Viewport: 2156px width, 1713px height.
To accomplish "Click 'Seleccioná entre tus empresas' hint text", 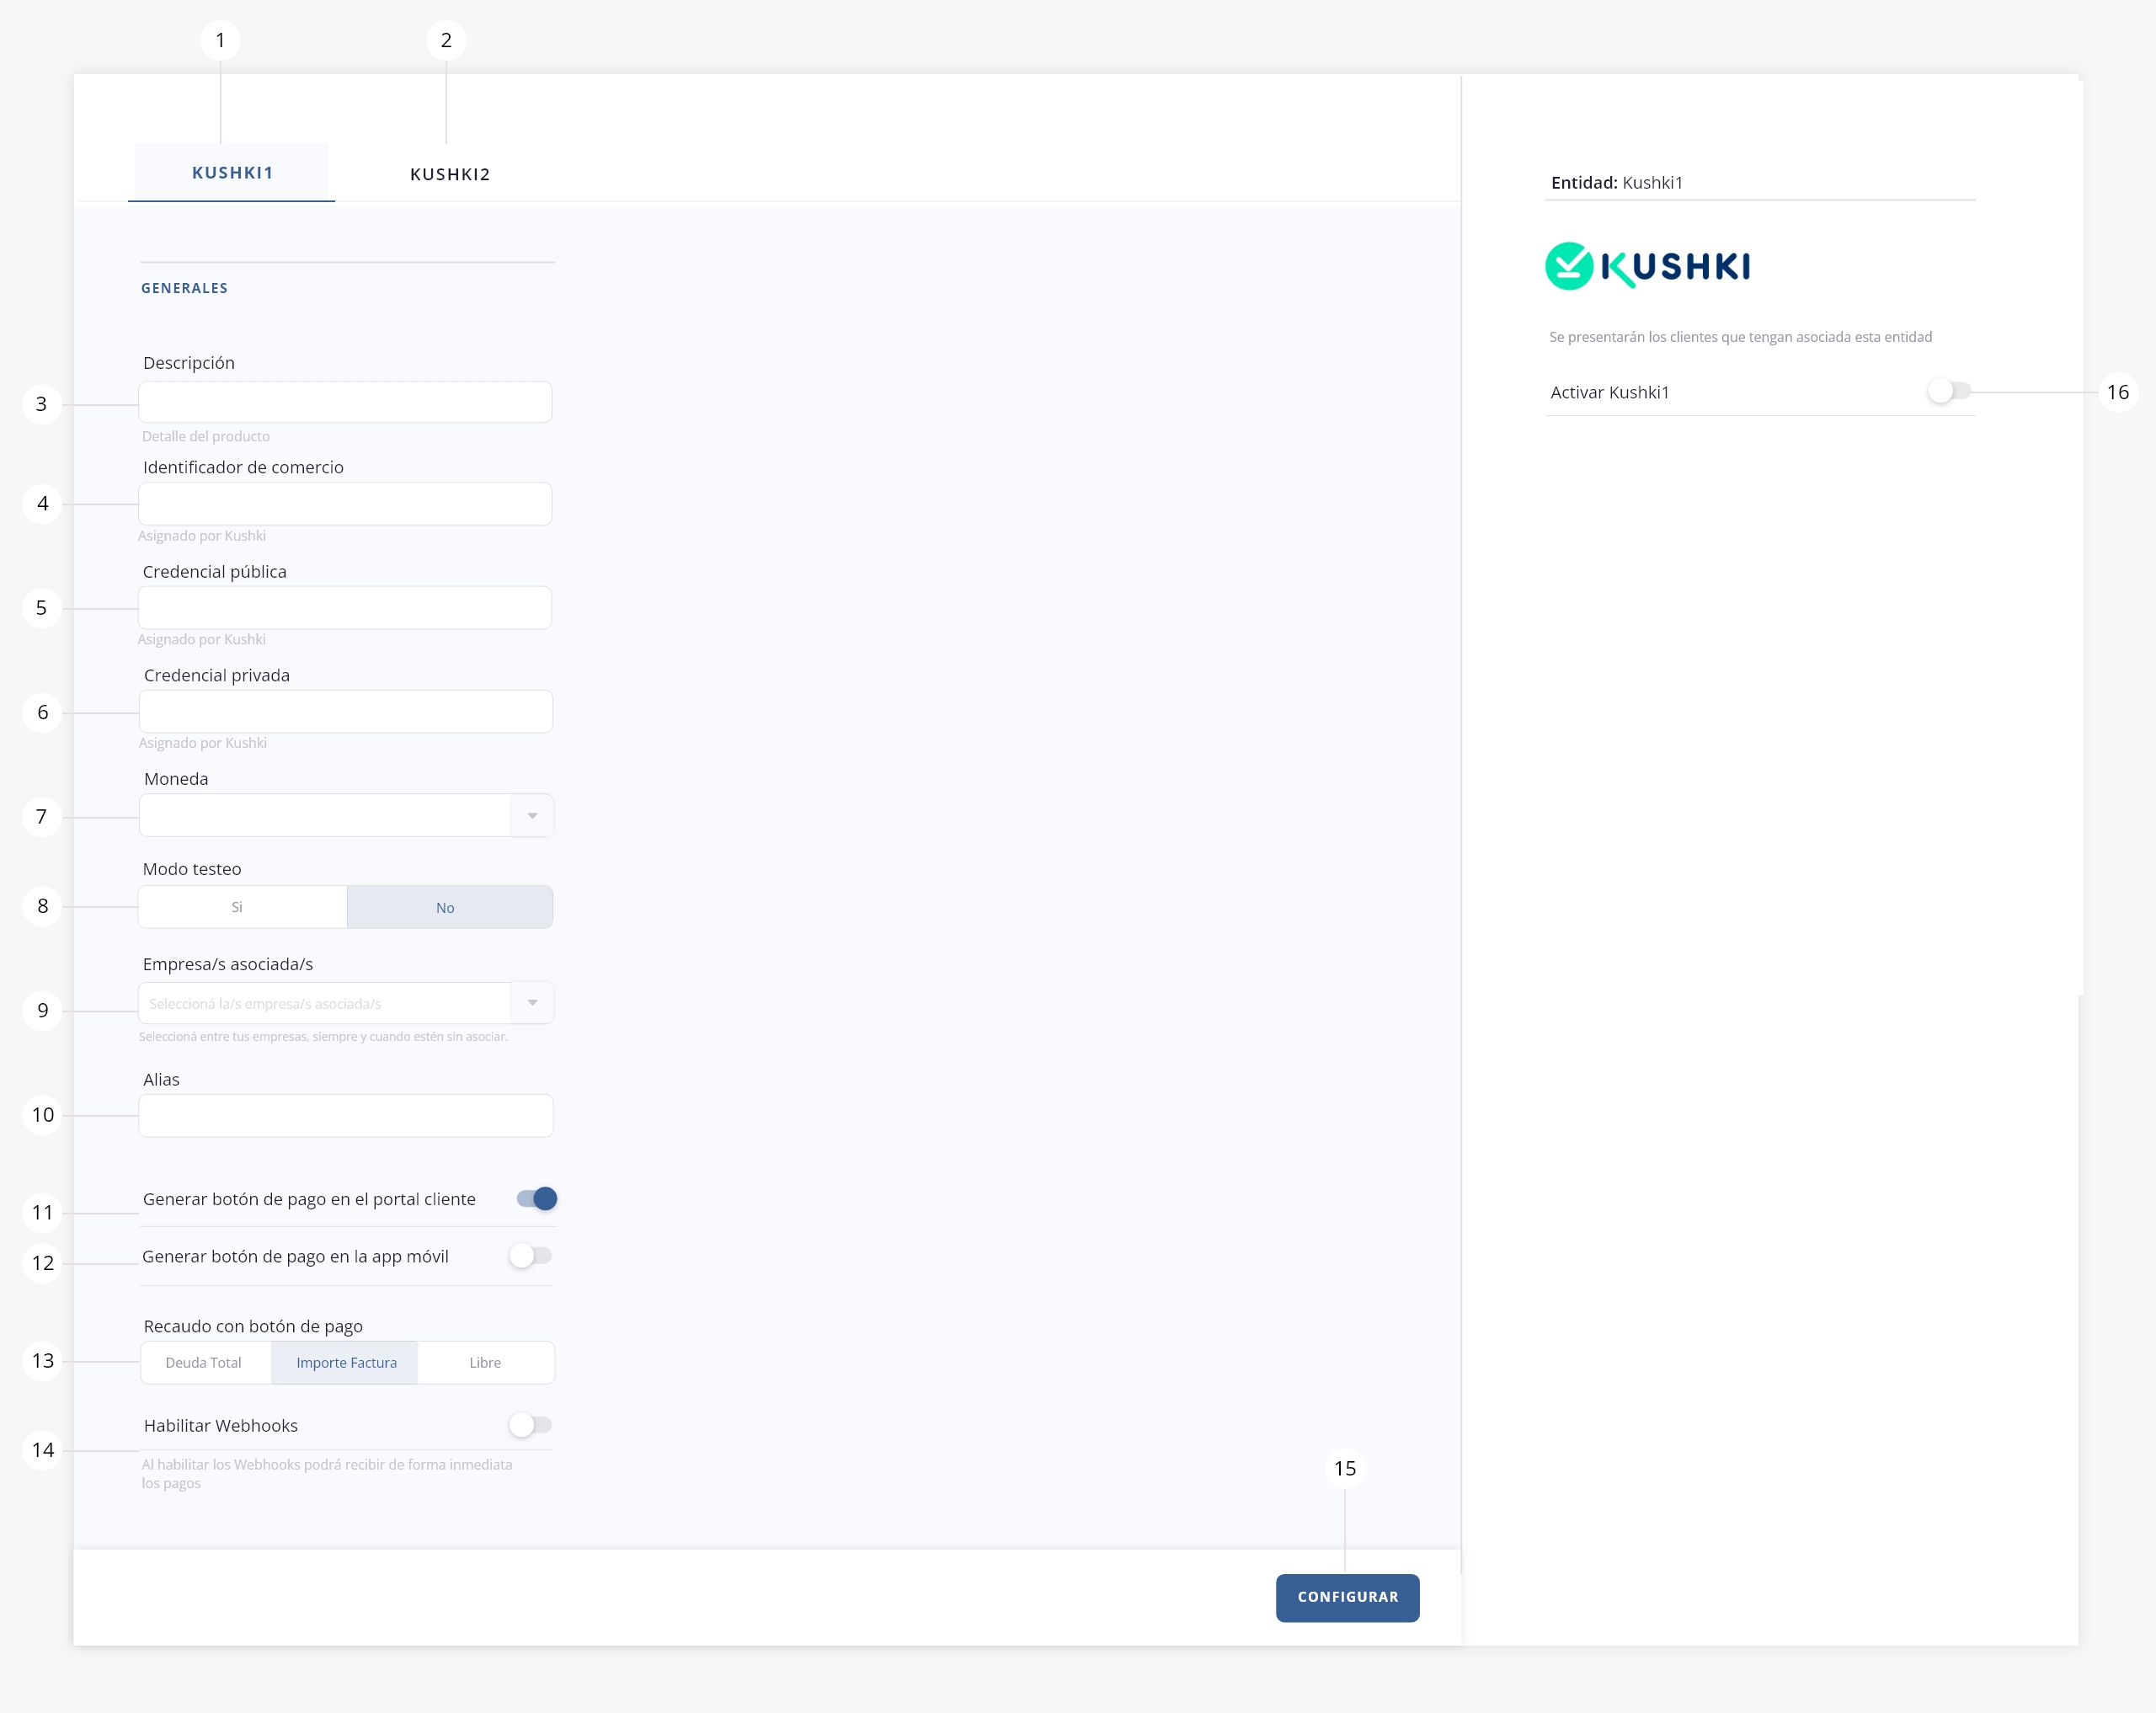I will click(x=323, y=1036).
